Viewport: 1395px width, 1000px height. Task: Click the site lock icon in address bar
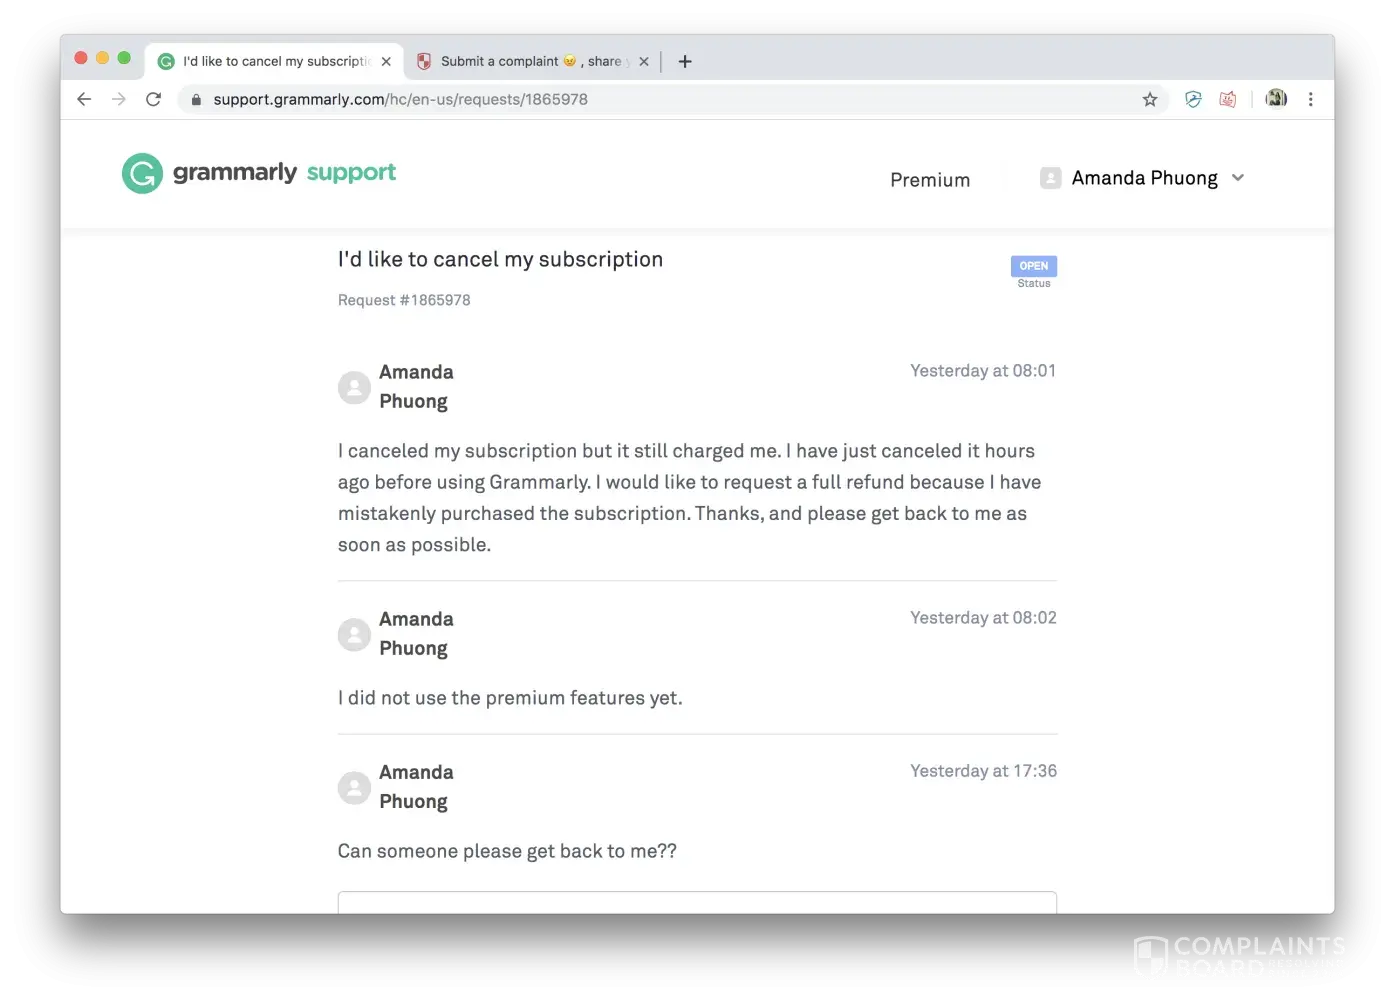point(196,99)
